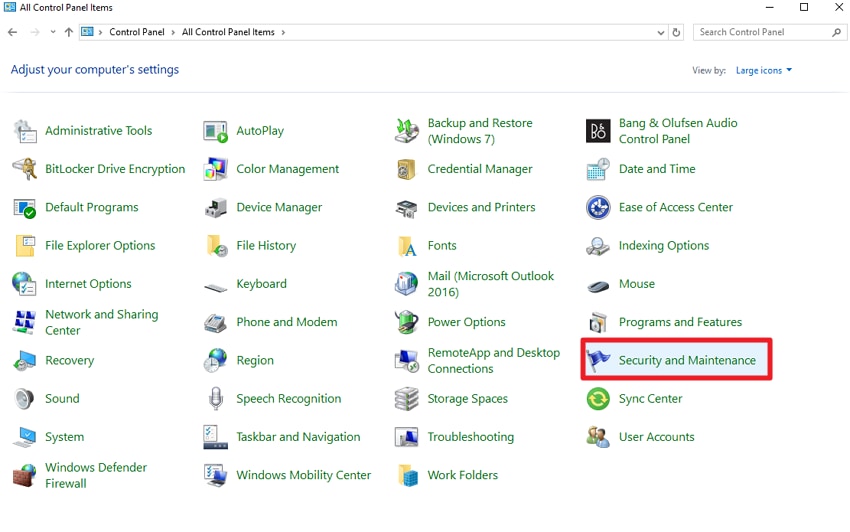The height and width of the screenshot is (532, 850).
Task: Click the Control Panel breadcrumb in address bar
Action: tap(137, 33)
